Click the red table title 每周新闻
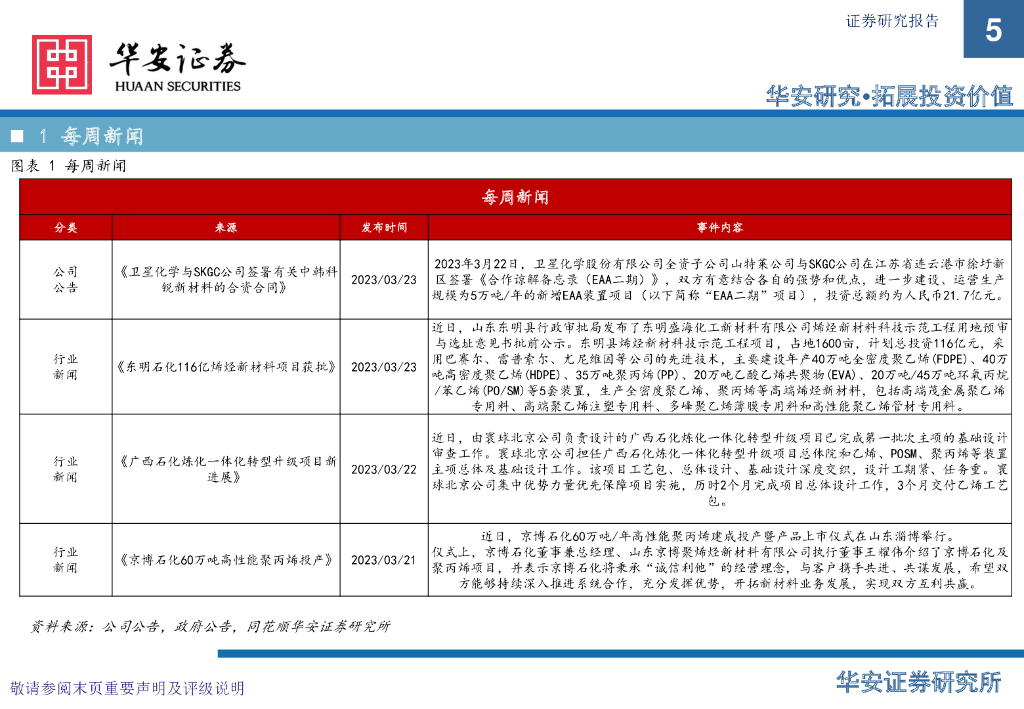The width and height of the screenshot is (1024, 709). coord(515,197)
